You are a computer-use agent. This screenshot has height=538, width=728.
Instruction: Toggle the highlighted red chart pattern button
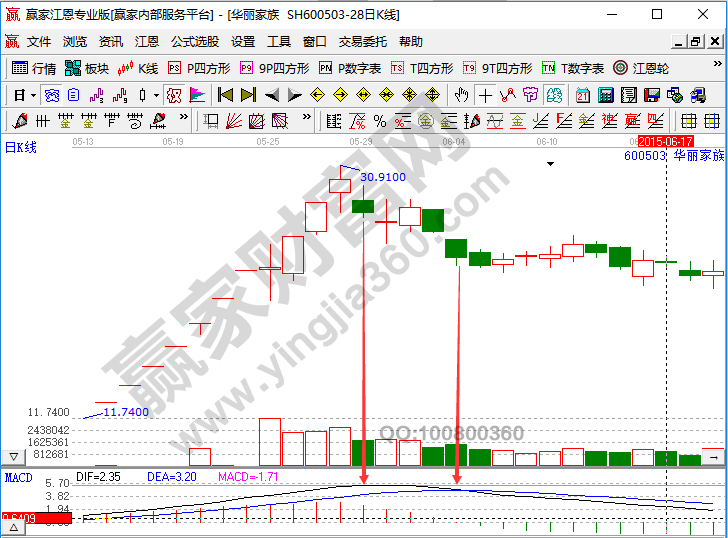tap(174, 95)
